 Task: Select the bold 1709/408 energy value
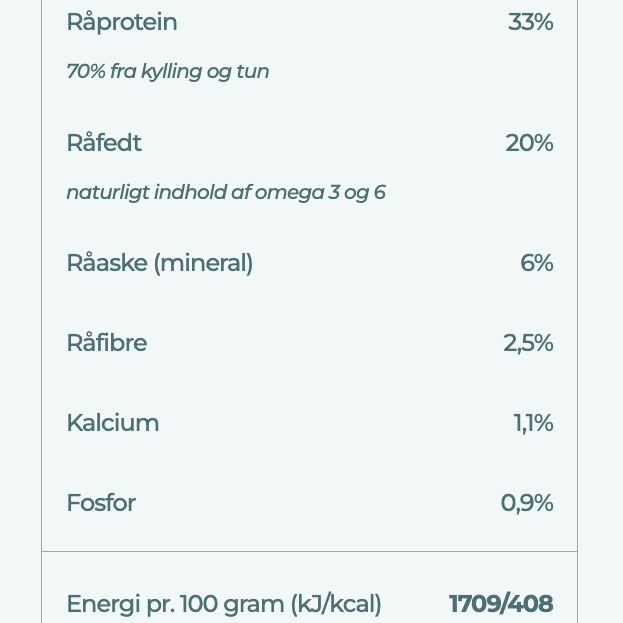tap(500, 604)
